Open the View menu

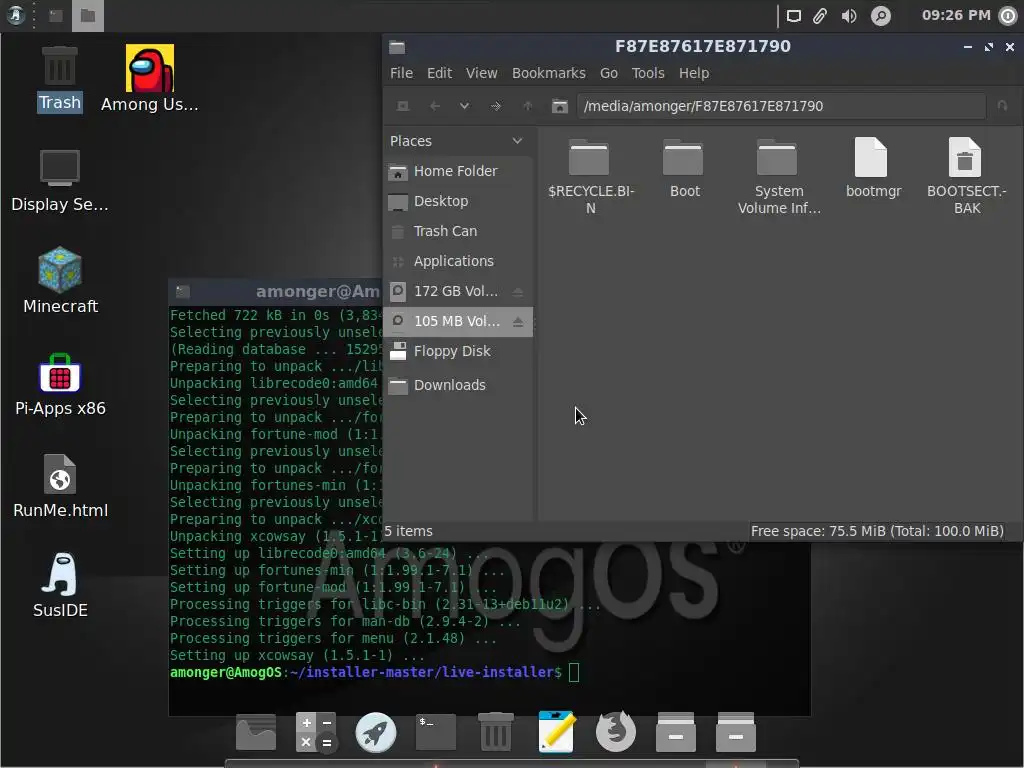[x=481, y=73]
